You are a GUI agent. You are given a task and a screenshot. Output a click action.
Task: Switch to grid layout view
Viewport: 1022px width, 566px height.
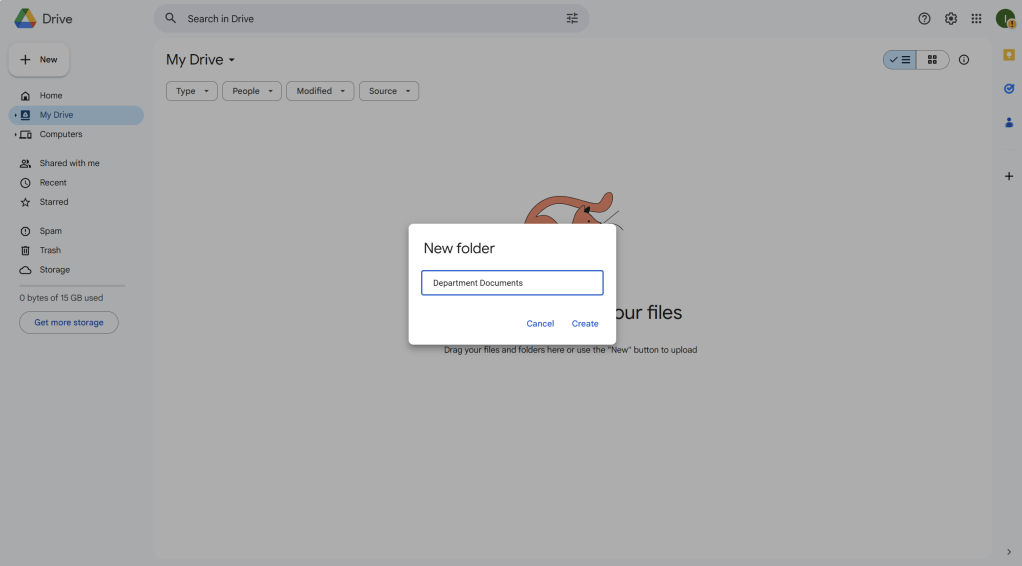click(x=932, y=60)
